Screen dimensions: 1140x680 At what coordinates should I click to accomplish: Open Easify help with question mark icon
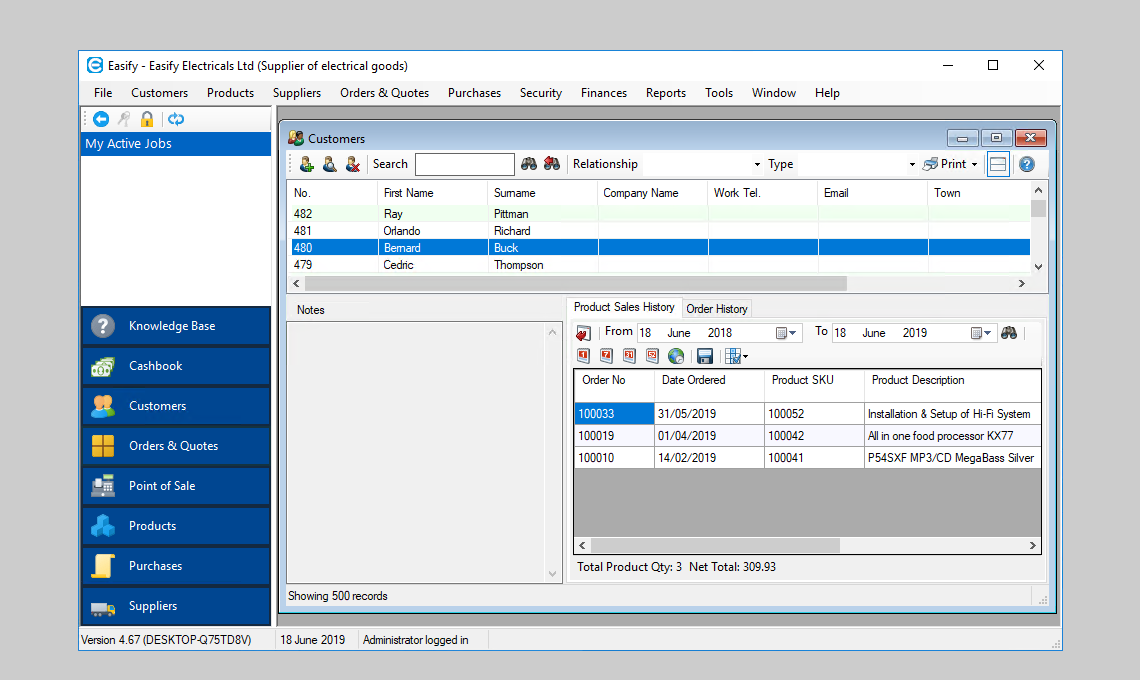(x=1029, y=163)
